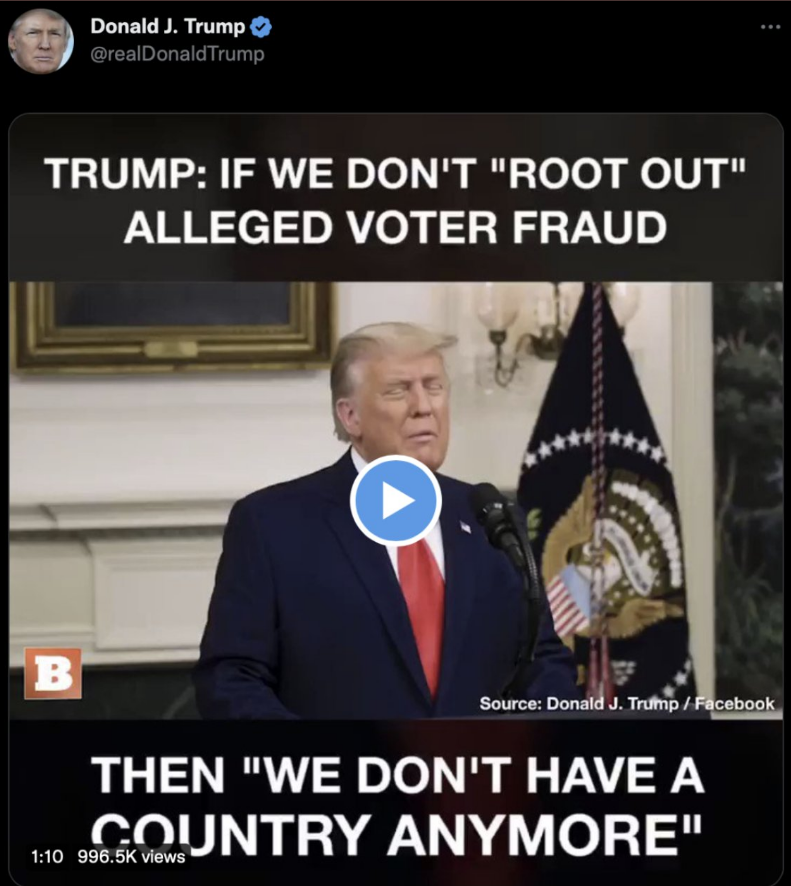Click the flag lapel pin on the suit
This screenshot has height=886, width=791.
(x=466, y=527)
